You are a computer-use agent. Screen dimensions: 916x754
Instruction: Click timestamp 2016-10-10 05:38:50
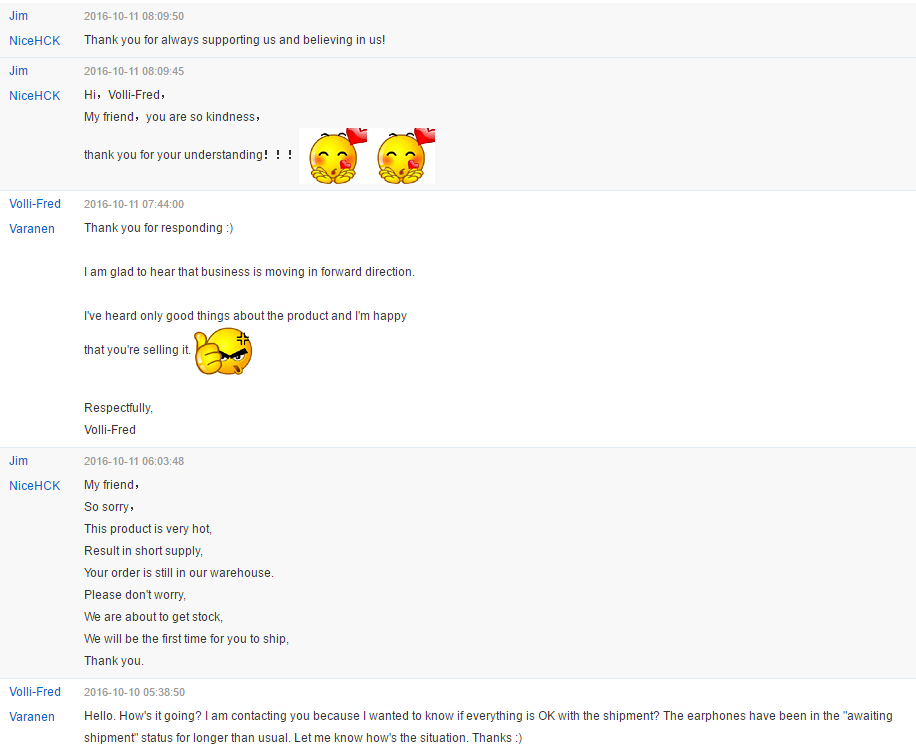pyautogui.click(x=134, y=692)
